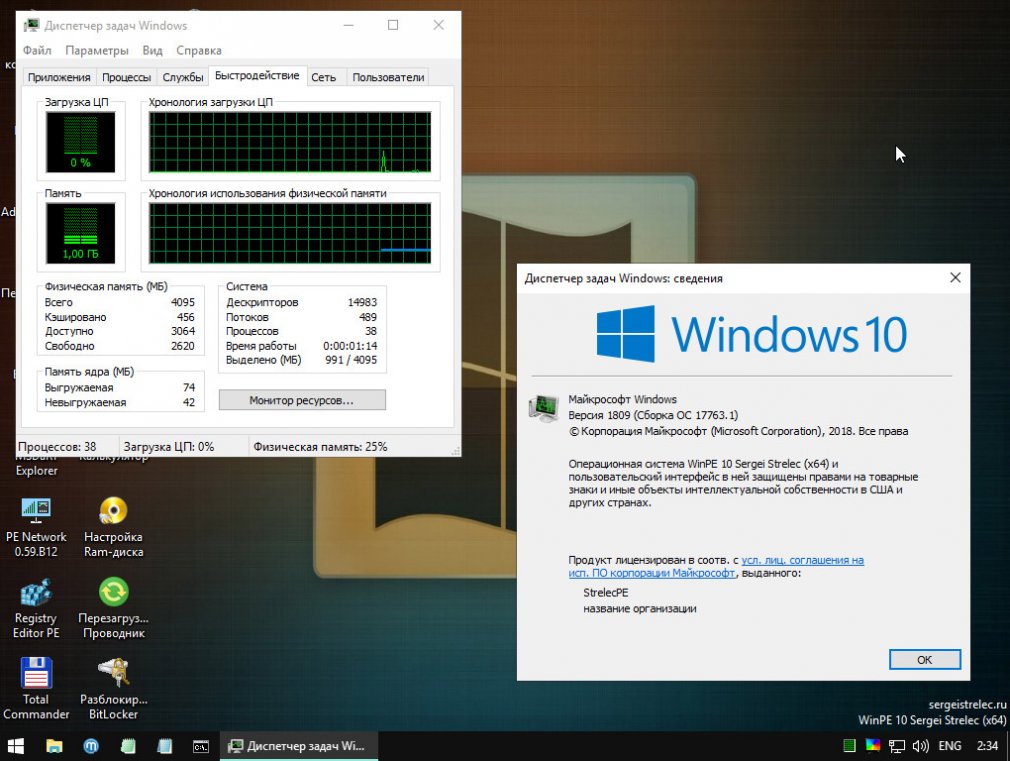Click the green square system tray icon
This screenshot has width=1010, height=761.
pos(850,746)
